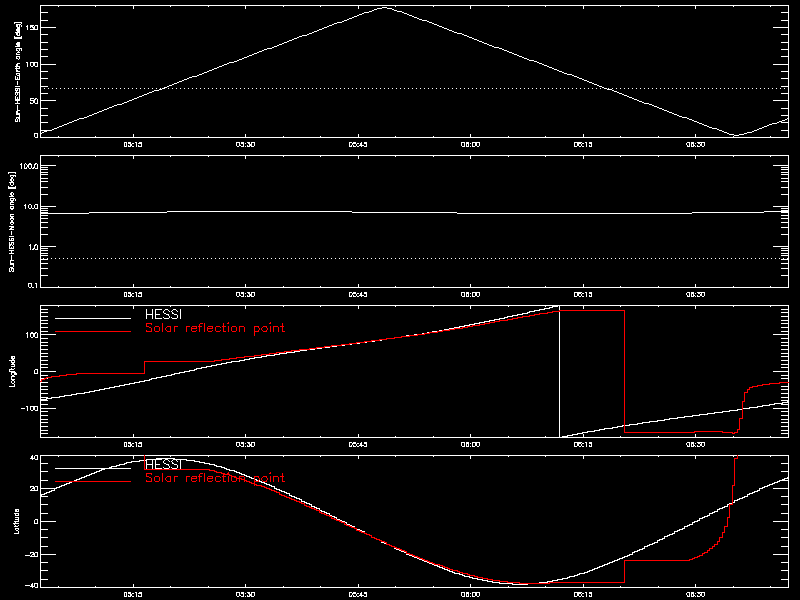The image size is (800, 600).
Task: Click the '50' tick on Sun-HESSI-Earth axis
Action: click(x=34, y=101)
